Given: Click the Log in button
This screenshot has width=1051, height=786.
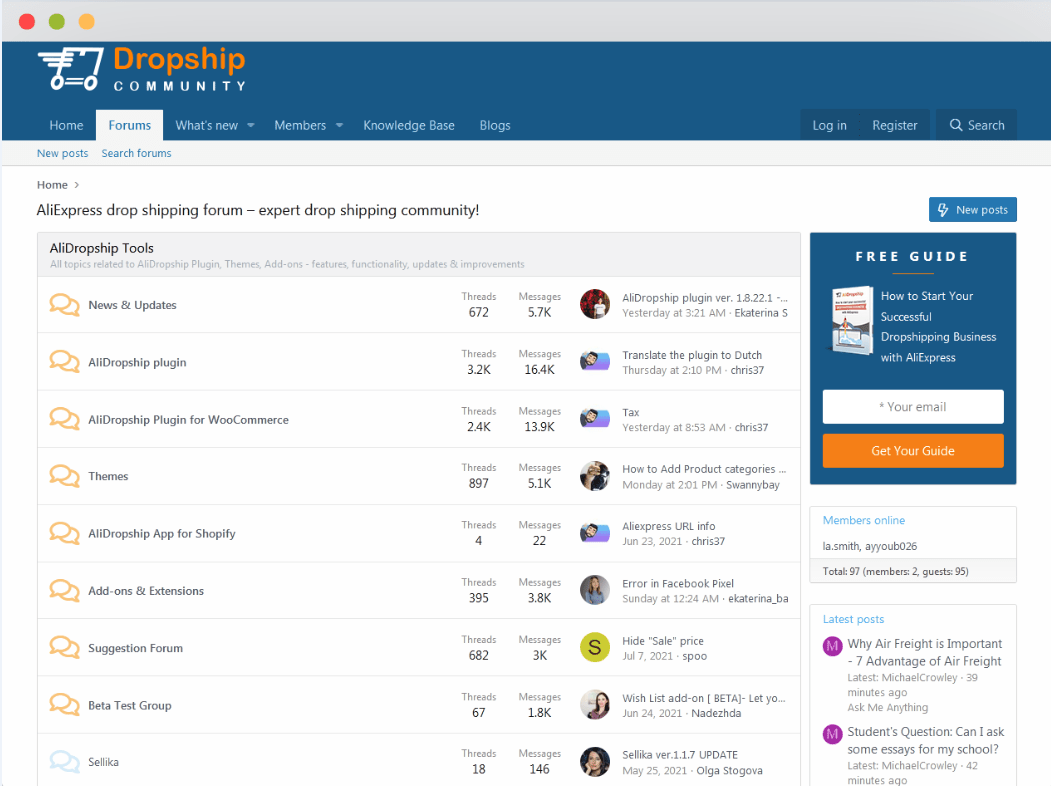Looking at the screenshot, I should [830, 125].
